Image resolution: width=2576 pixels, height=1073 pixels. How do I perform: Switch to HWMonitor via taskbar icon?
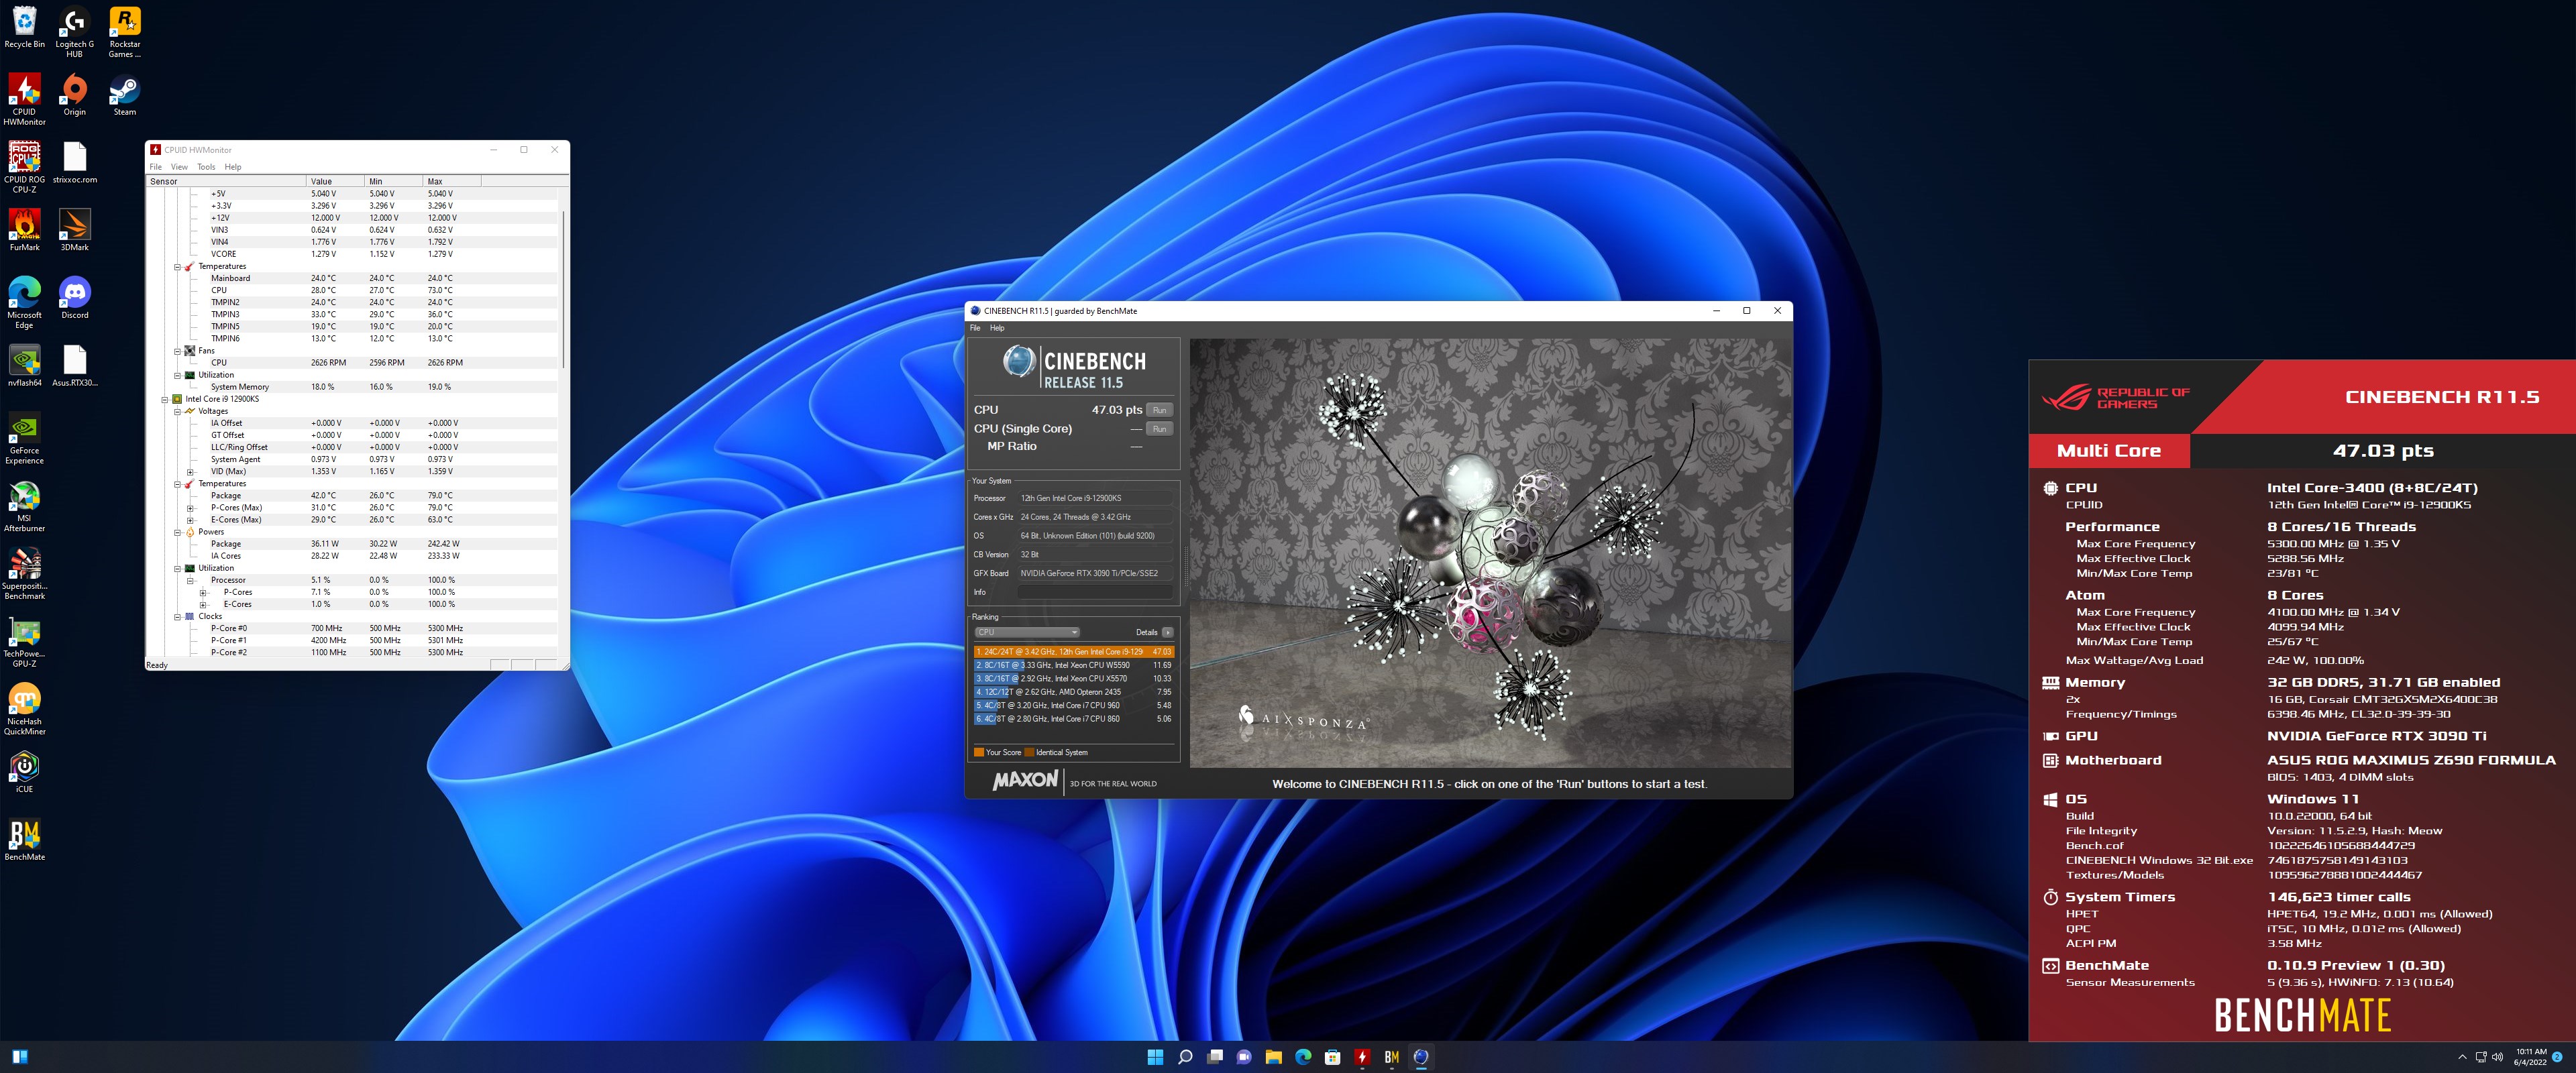click(1362, 1057)
